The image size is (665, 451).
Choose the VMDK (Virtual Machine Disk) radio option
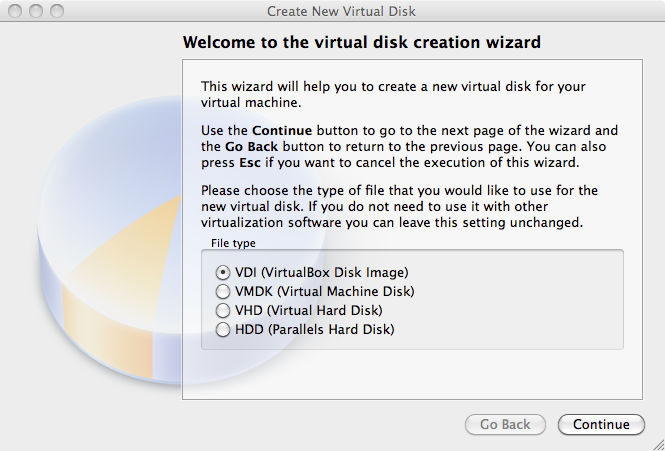point(223,291)
